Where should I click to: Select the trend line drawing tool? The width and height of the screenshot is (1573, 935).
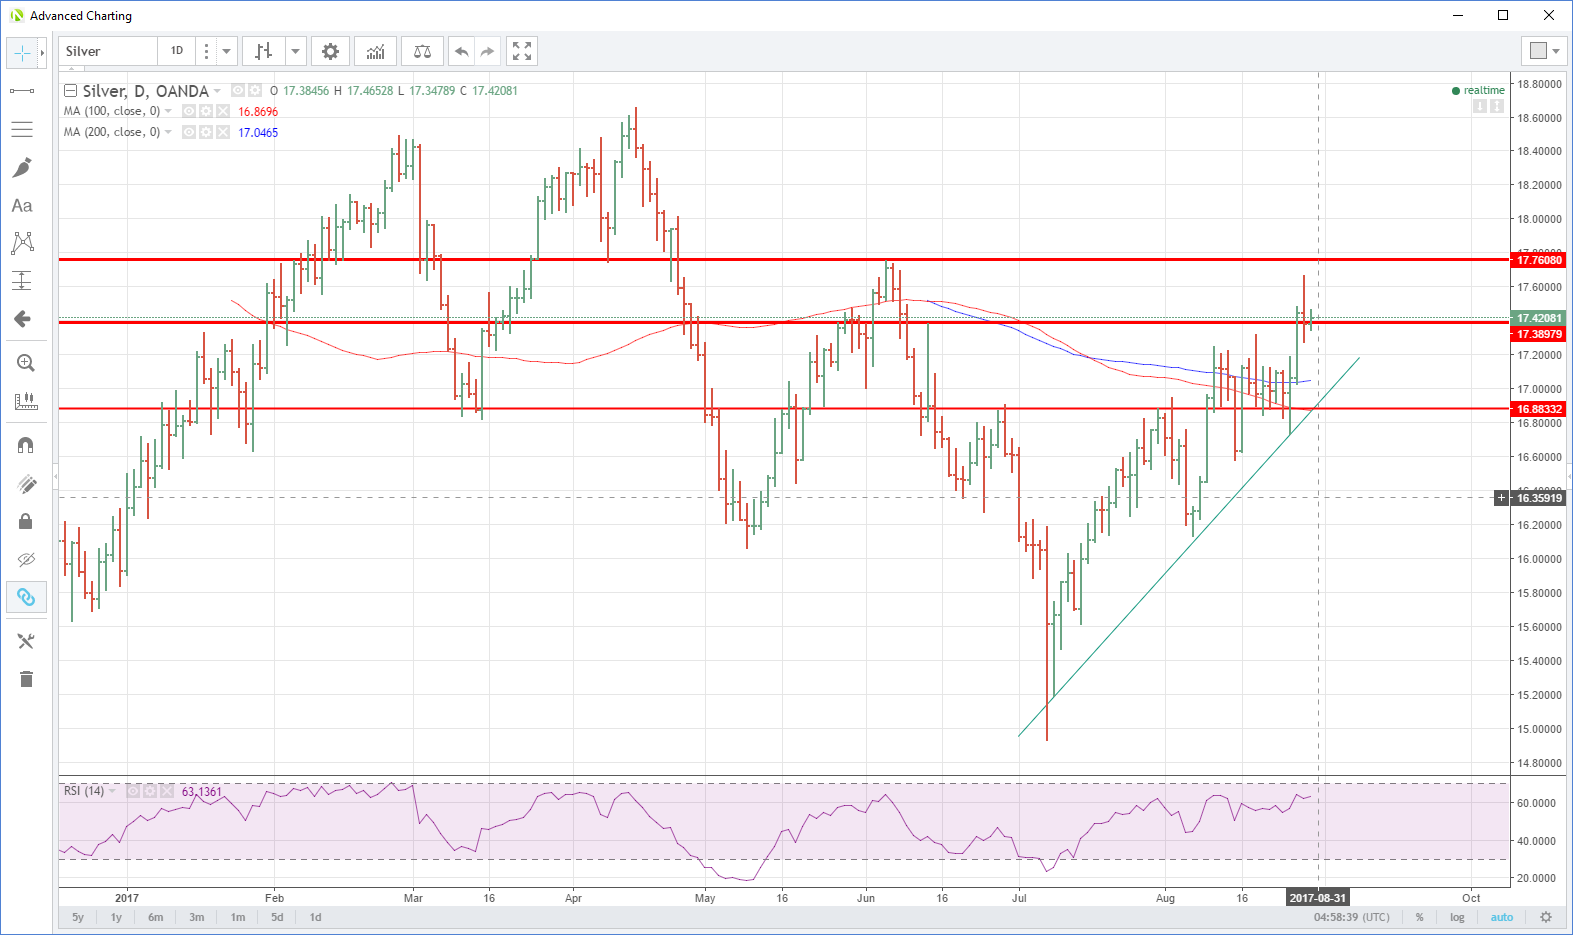22,91
